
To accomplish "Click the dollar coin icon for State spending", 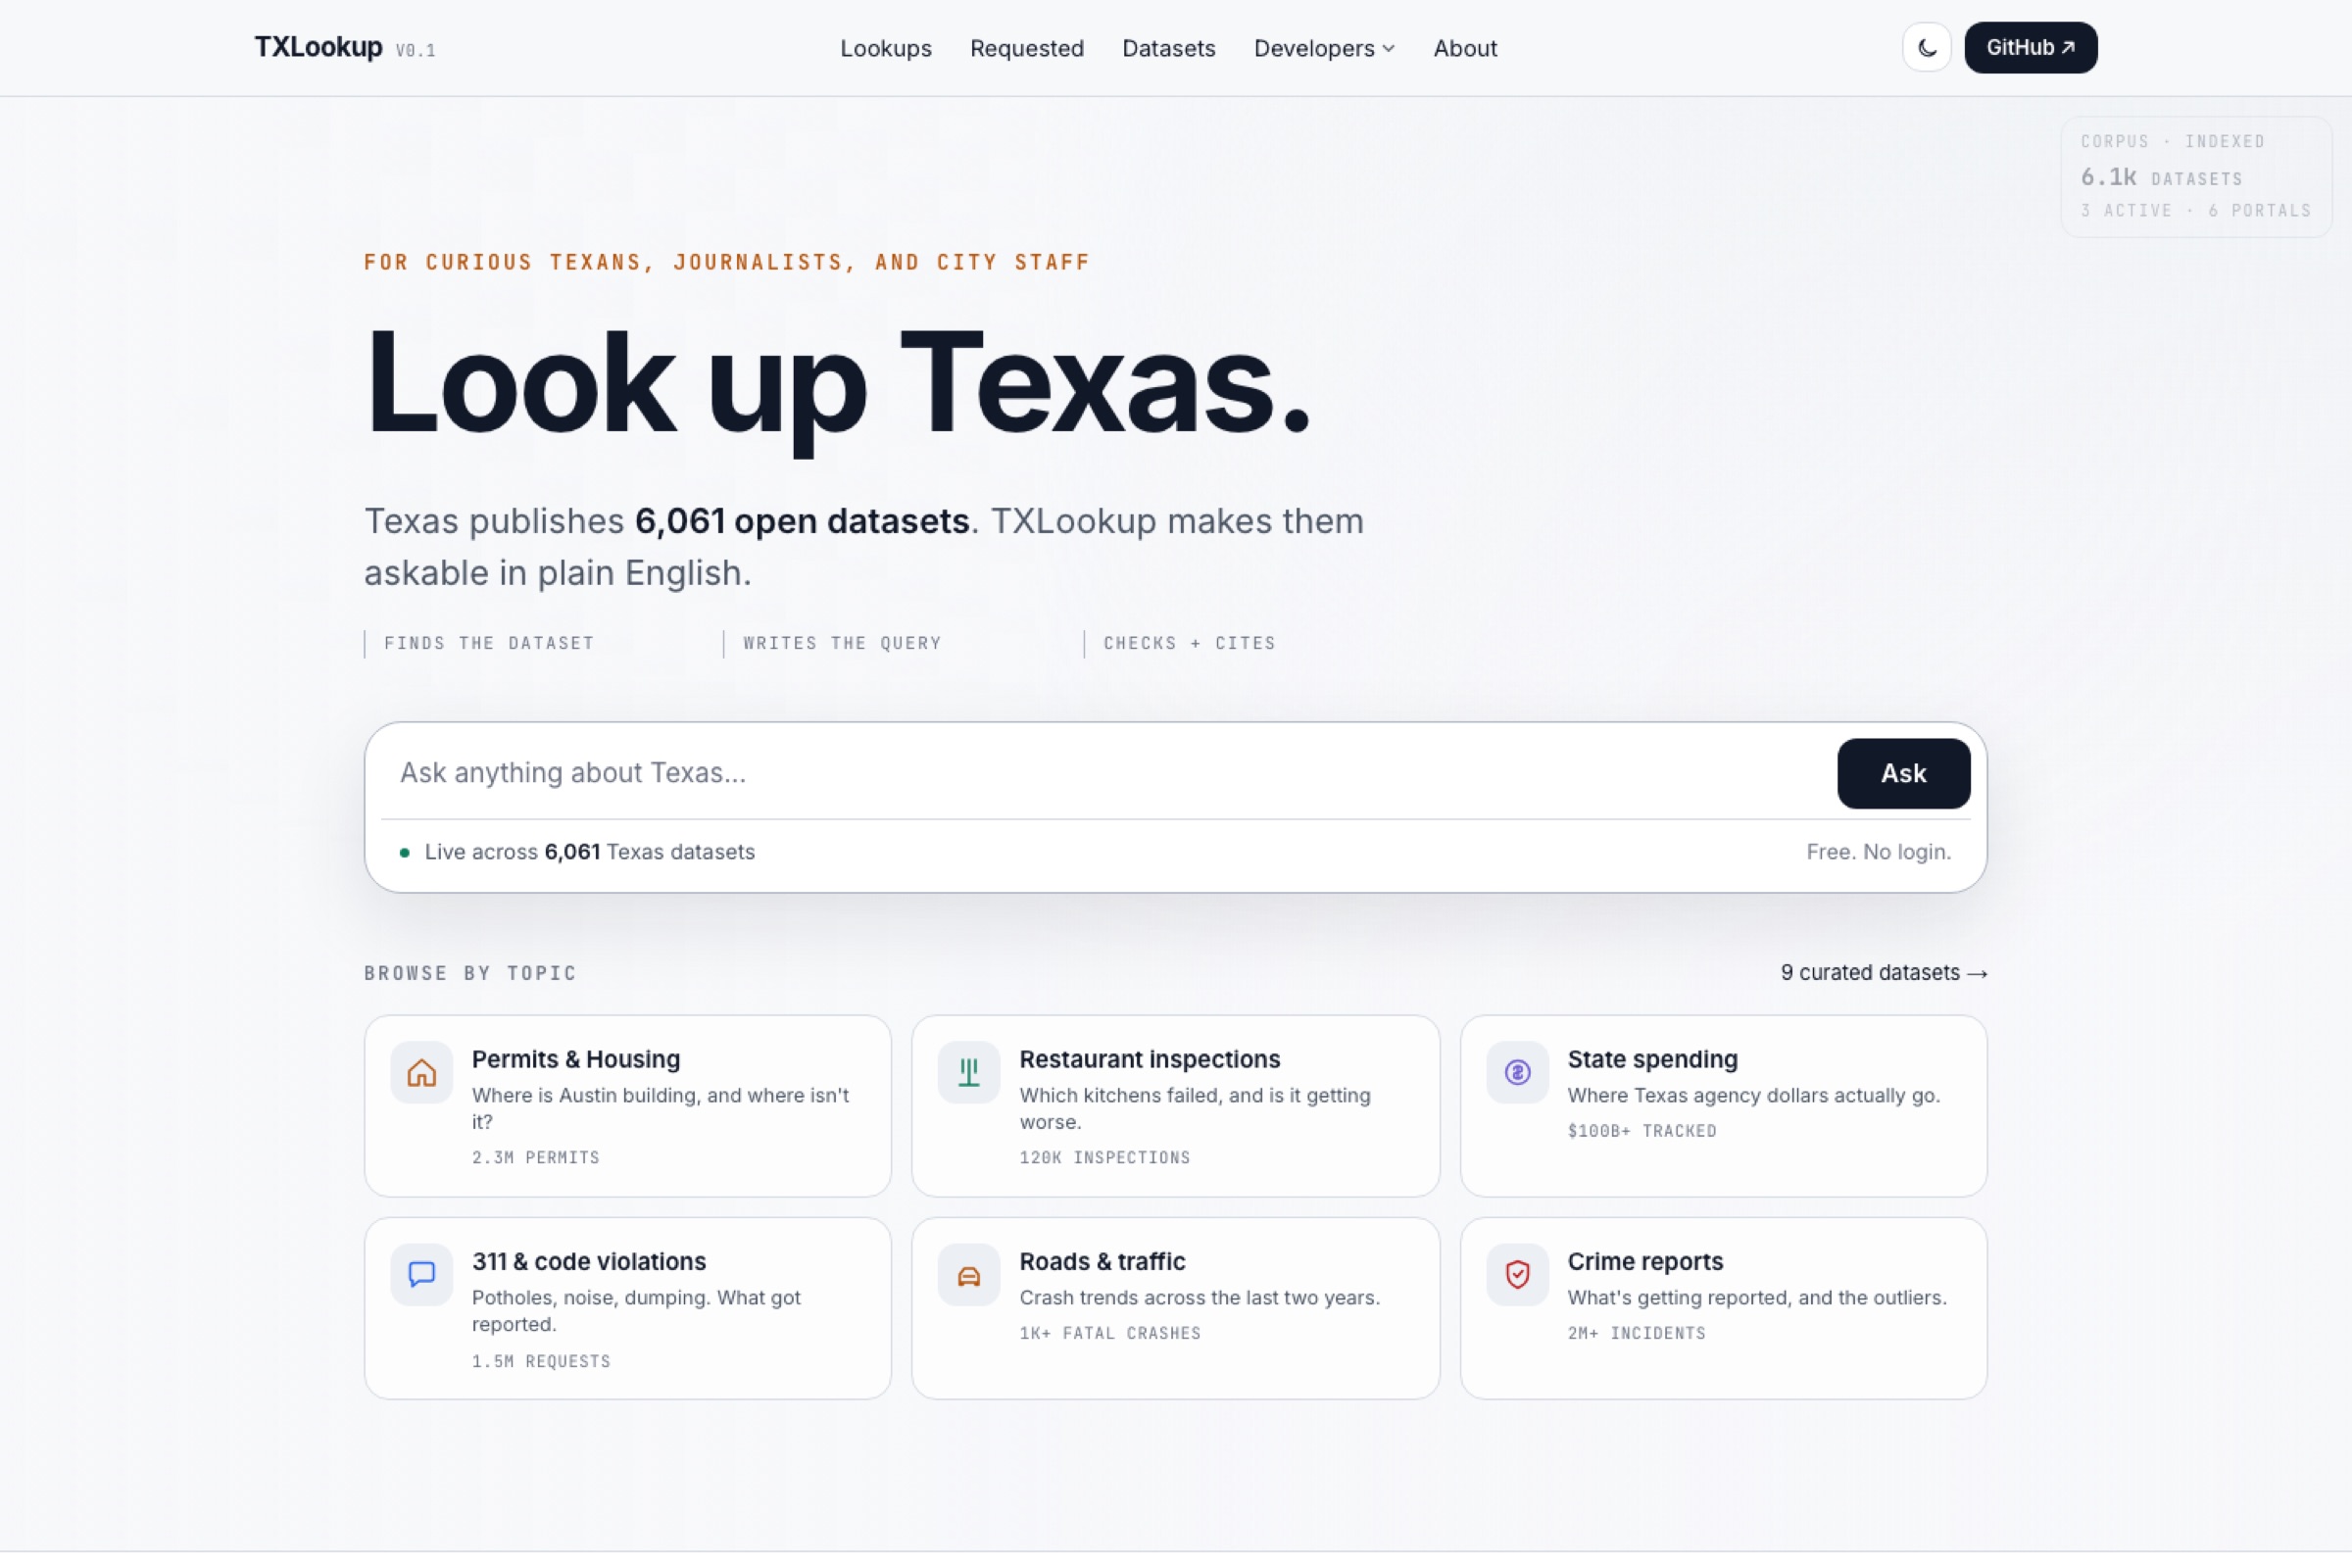I will (x=1517, y=1072).
